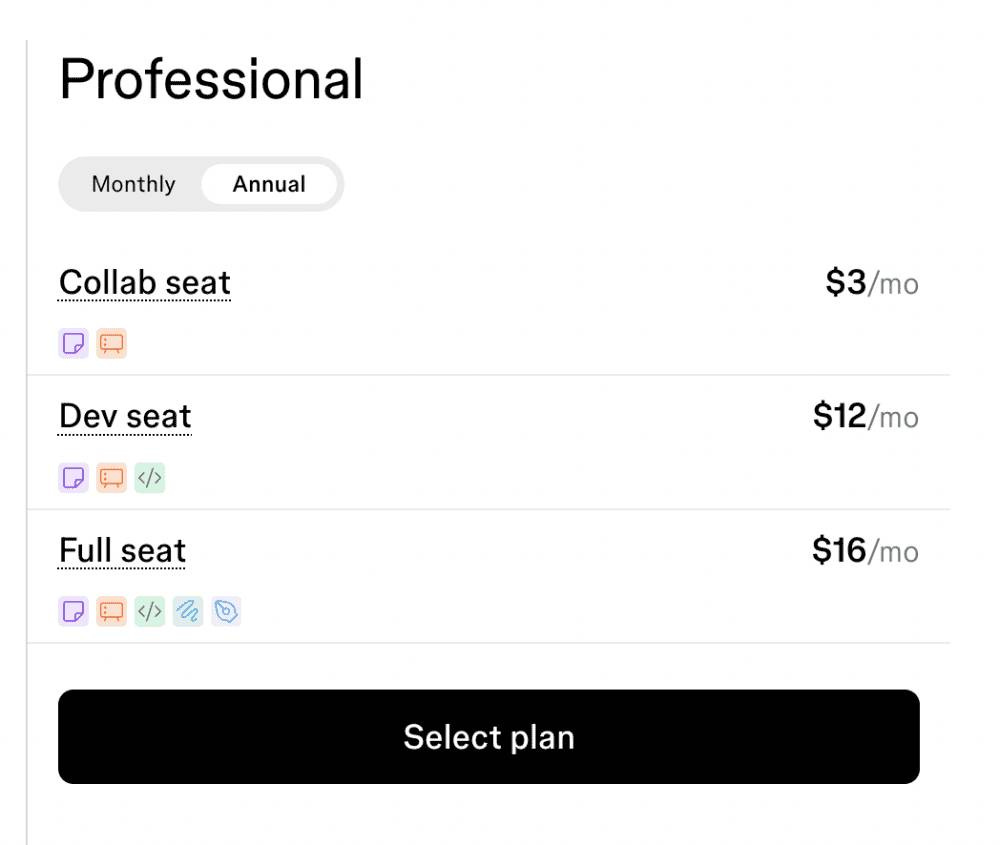Image resolution: width=1000 pixels, height=845 pixels.
Task: Click the purple FigJam icon under Dev seat
Action: [x=73, y=478]
